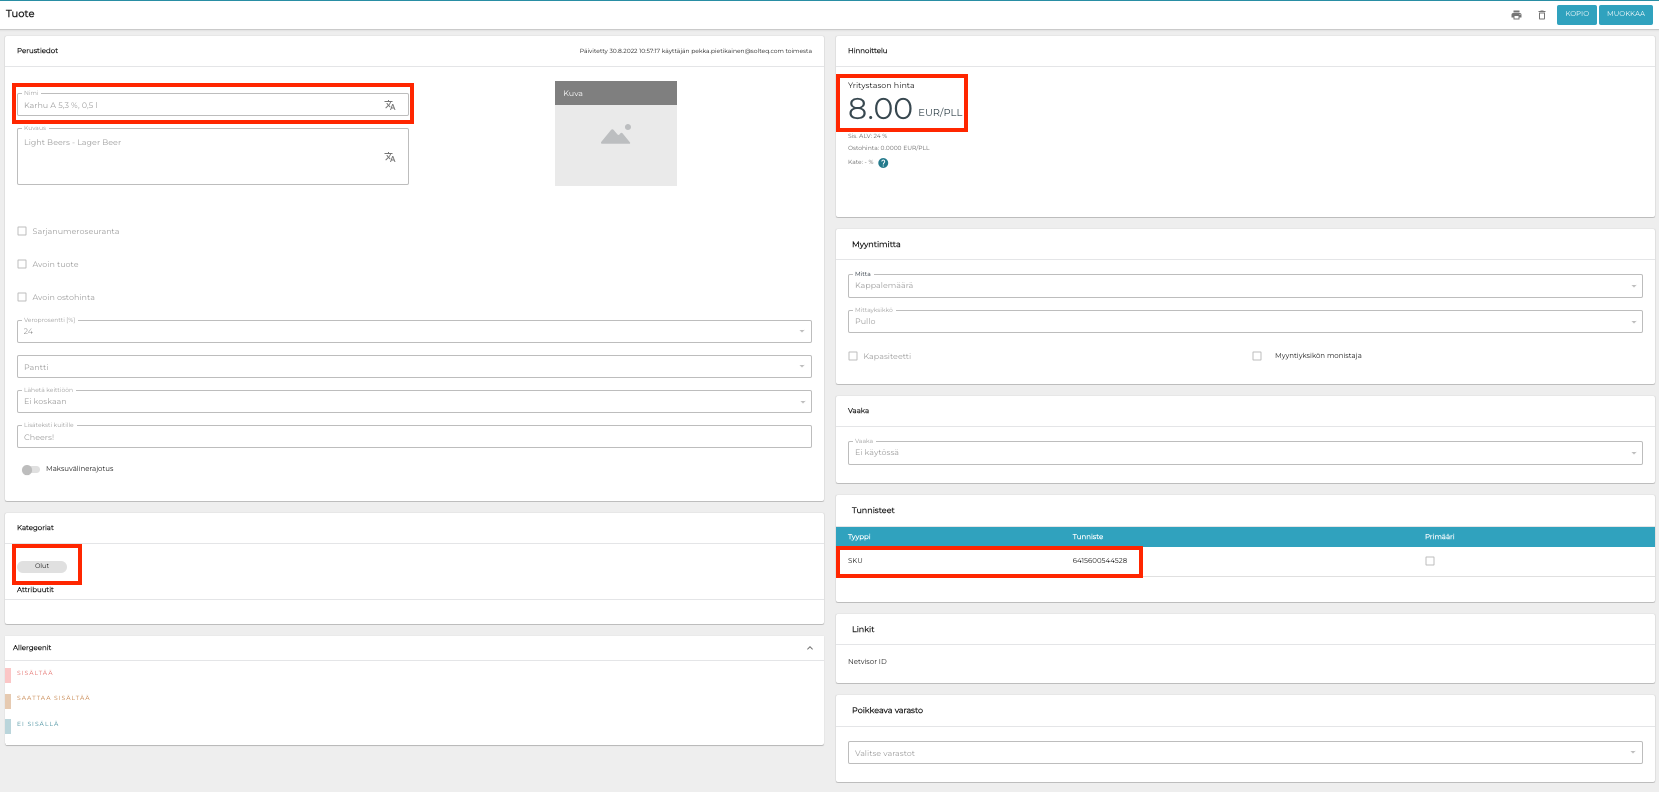Image resolution: width=1659 pixels, height=792 pixels.
Task: Toggle the Maksuvälinerajoitus switch
Action: point(31,469)
